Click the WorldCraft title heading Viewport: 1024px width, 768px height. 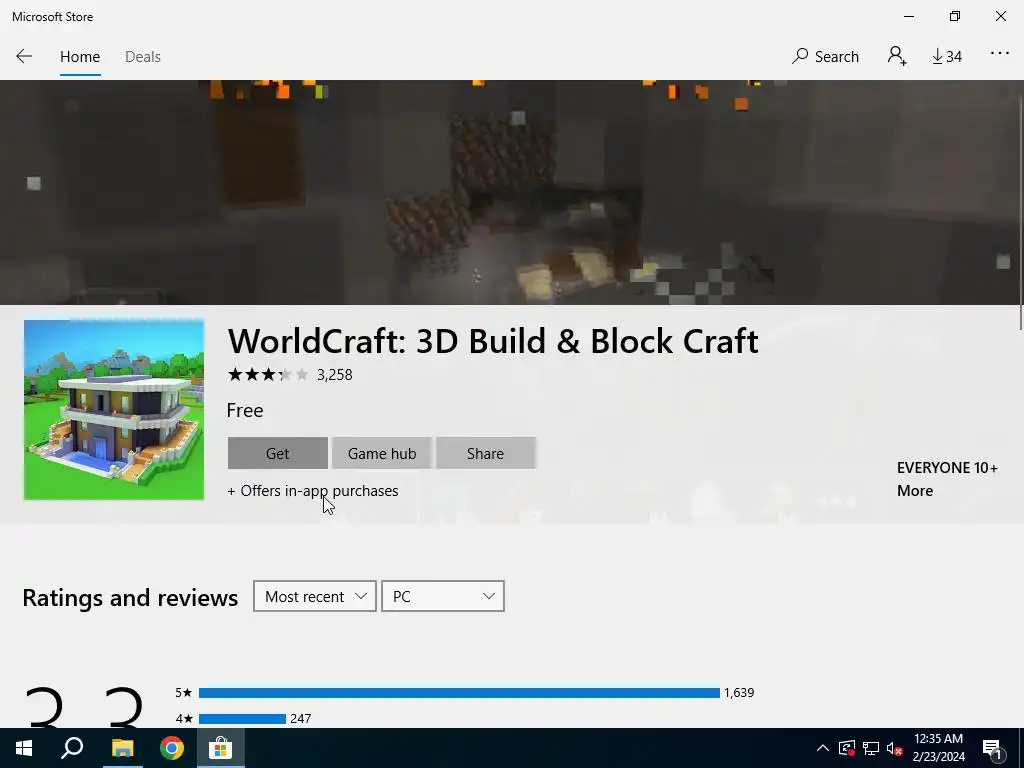click(x=493, y=341)
